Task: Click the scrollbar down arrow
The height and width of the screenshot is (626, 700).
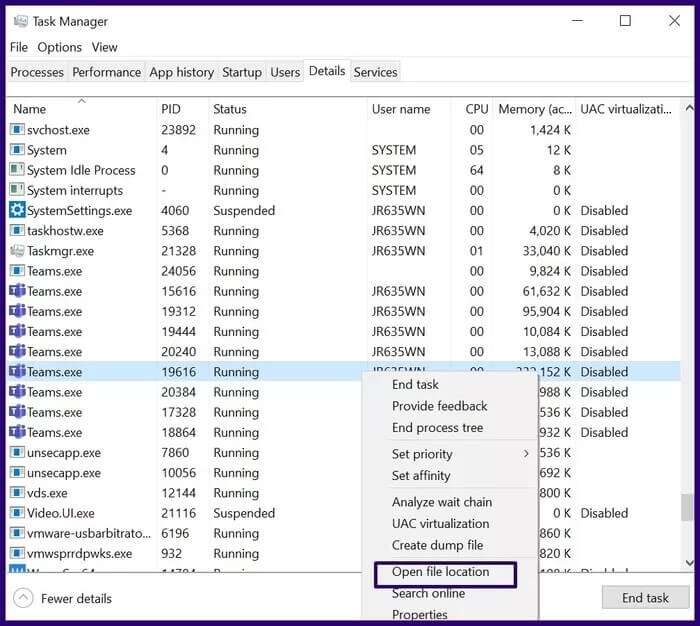Action: pos(689,563)
